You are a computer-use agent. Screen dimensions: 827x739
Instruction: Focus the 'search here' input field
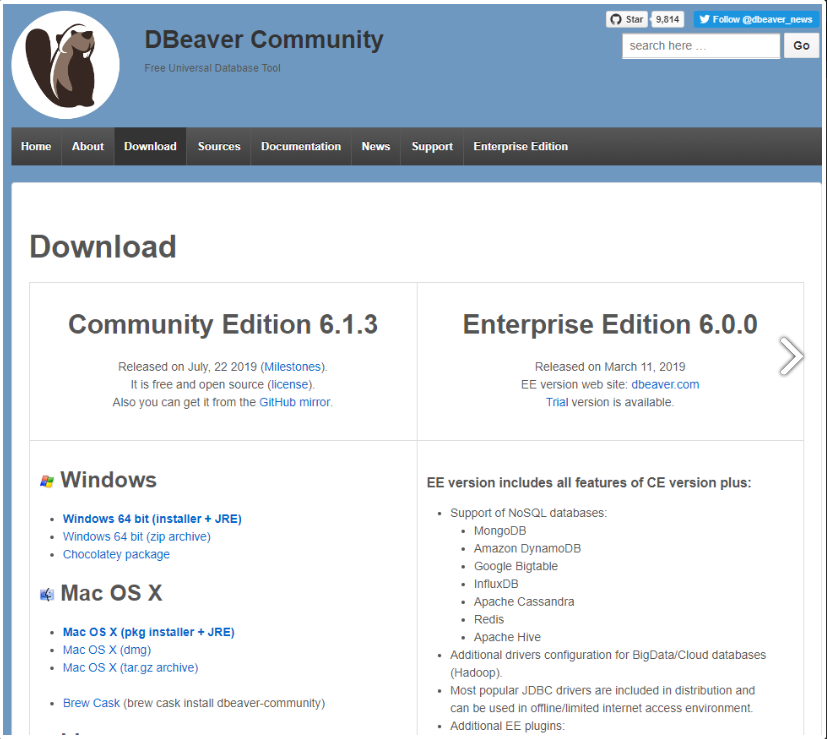click(x=700, y=46)
